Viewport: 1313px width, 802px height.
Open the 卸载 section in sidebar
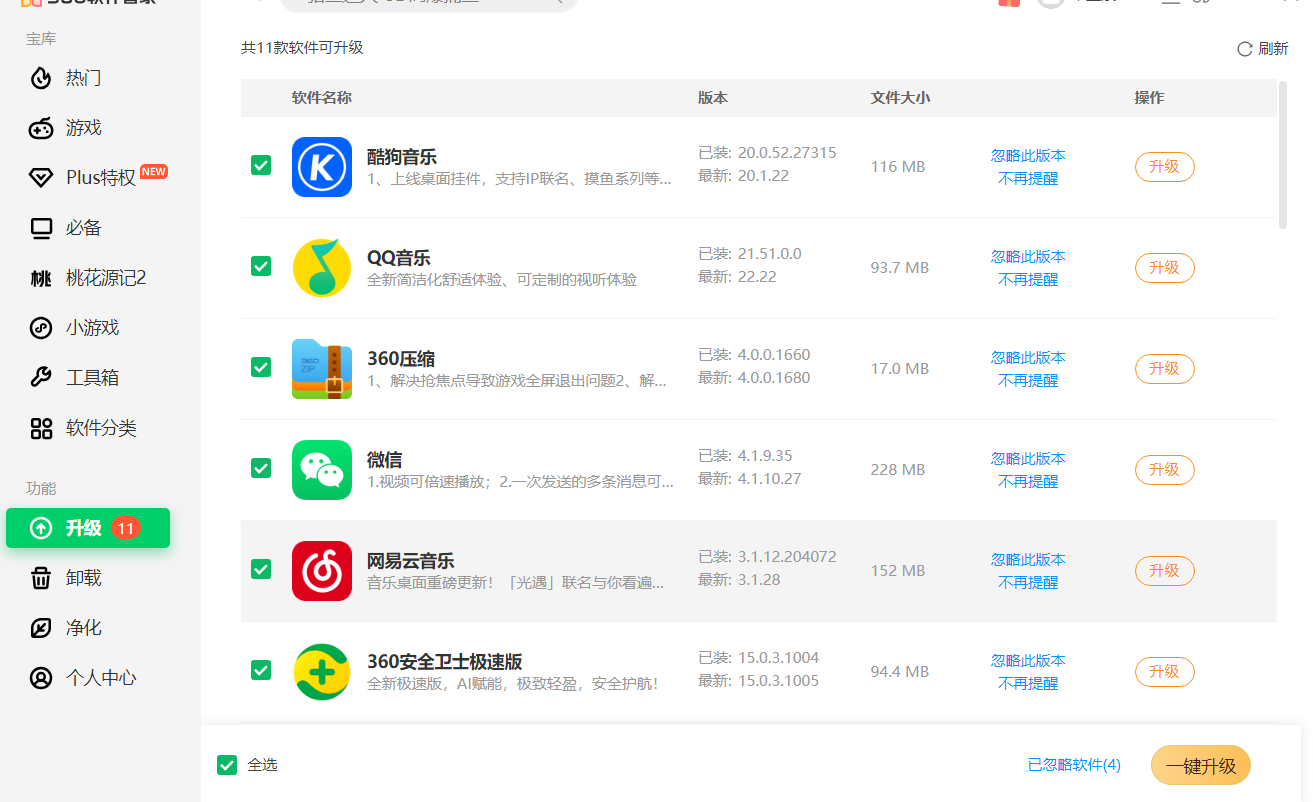pos(84,578)
